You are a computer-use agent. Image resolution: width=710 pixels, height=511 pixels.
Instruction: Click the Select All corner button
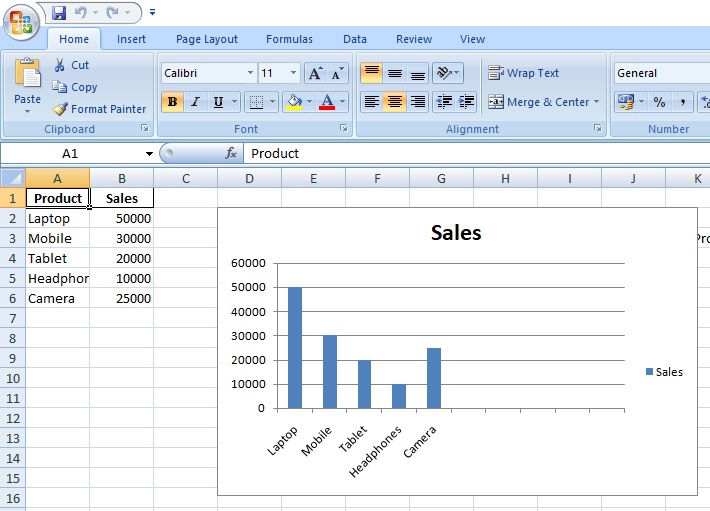tap(12, 178)
